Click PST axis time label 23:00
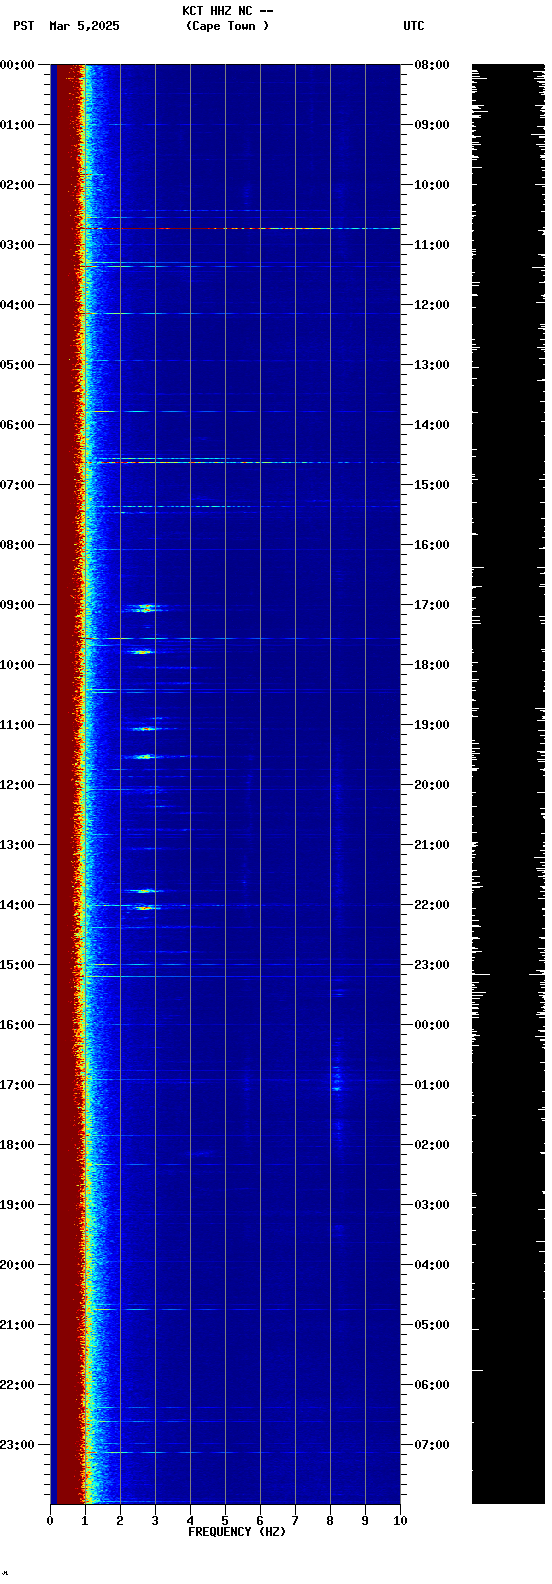 click(18, 1445)
